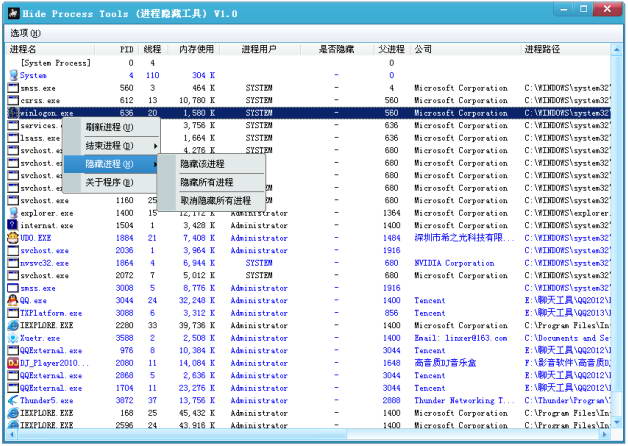Click the QQ.exe penguin icon
This screenshot has height=446, width=628.
(x=13, y=300)
